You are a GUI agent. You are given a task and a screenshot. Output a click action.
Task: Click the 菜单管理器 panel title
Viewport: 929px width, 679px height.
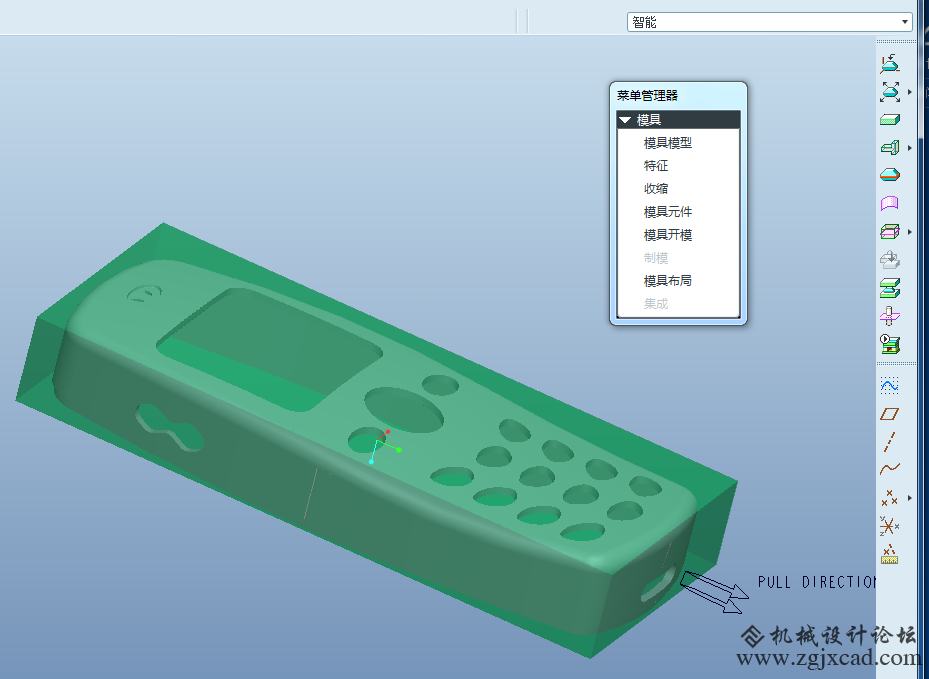point(647,95)
